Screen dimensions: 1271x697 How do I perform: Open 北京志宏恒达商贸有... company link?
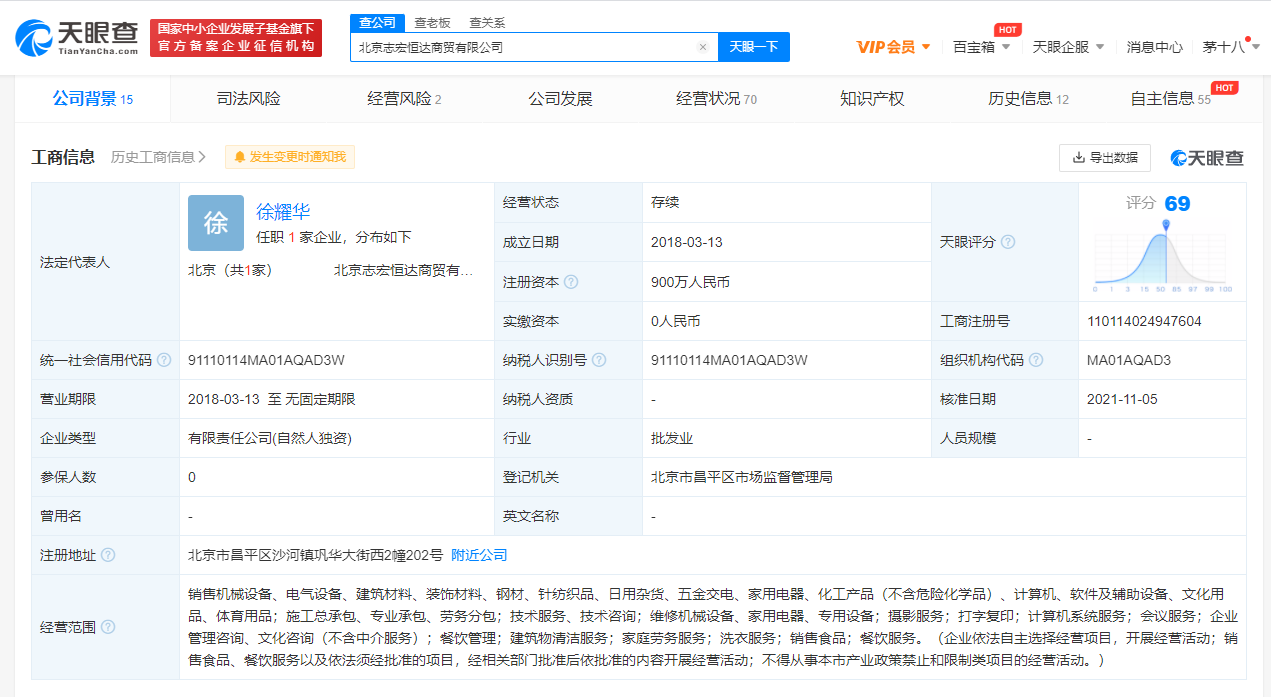[404, 270]
